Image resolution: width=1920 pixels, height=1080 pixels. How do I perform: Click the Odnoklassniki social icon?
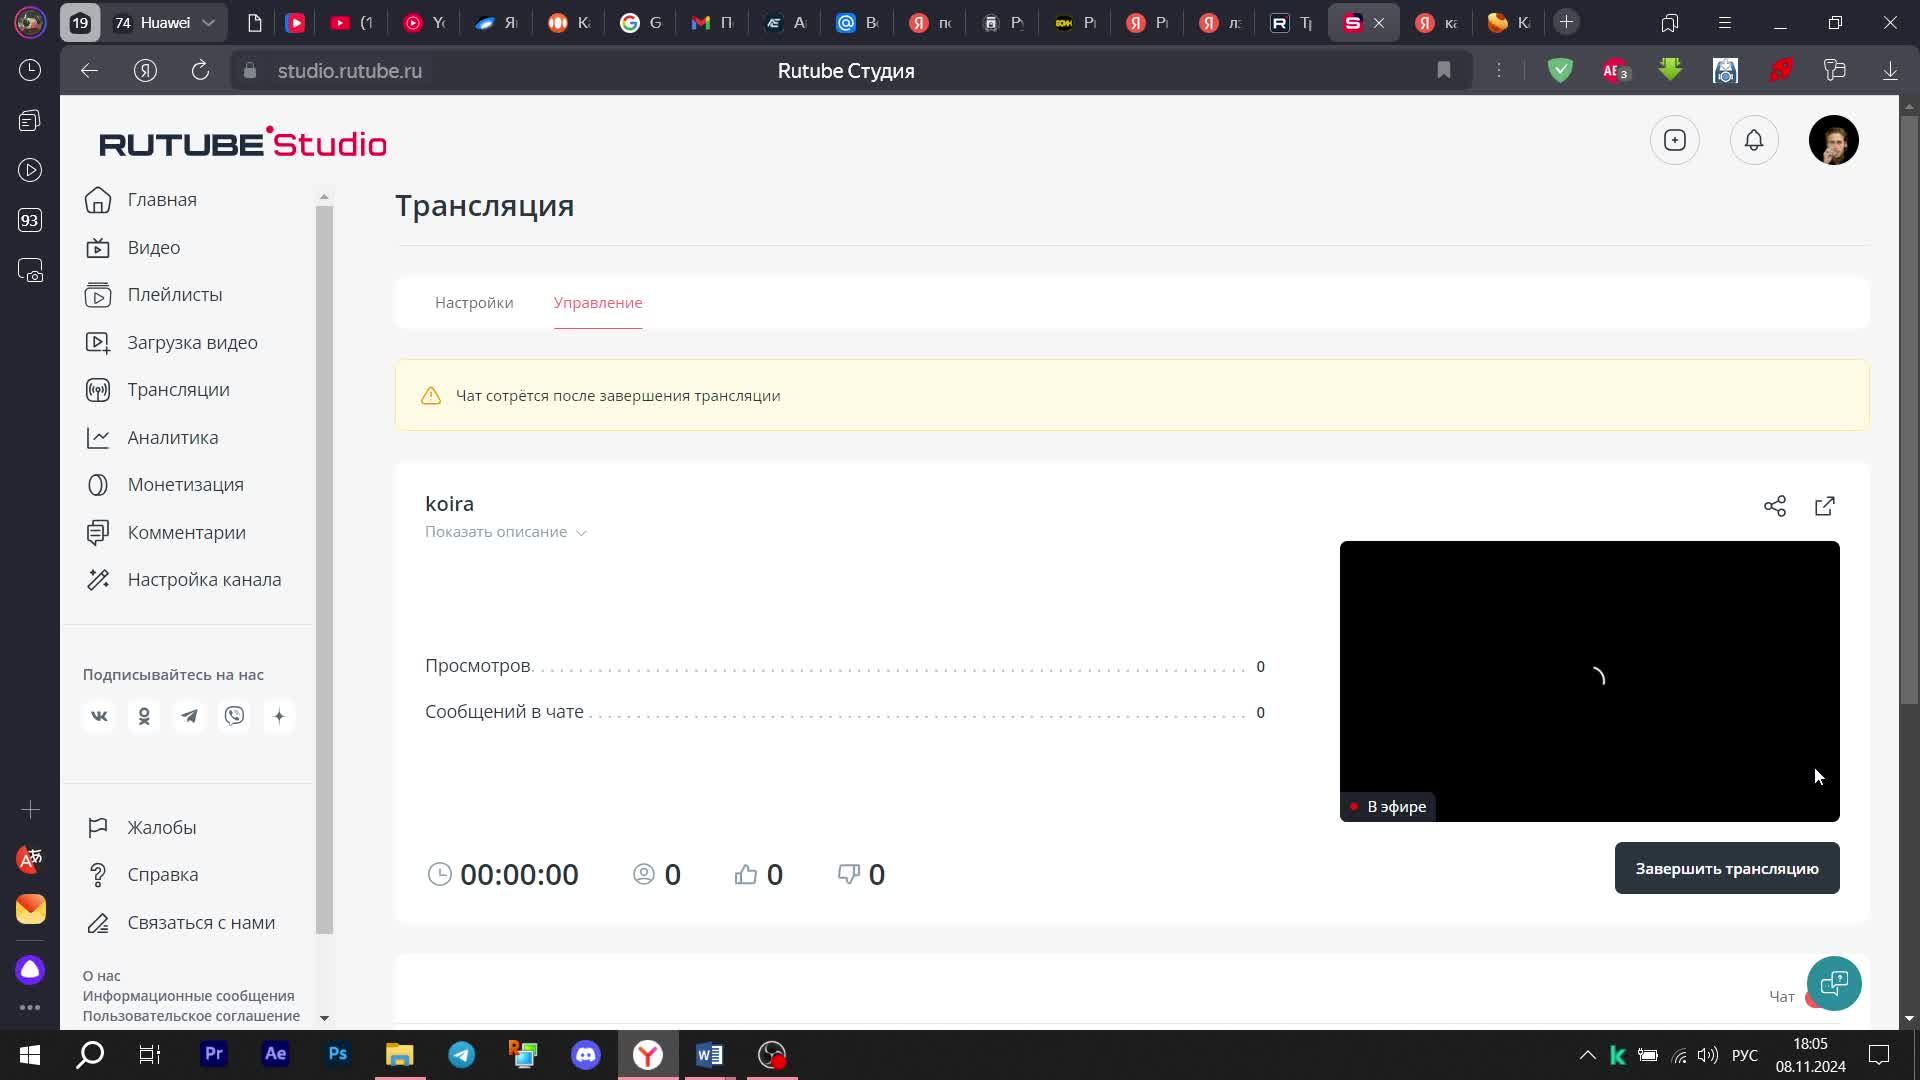(x=144, y=716)
